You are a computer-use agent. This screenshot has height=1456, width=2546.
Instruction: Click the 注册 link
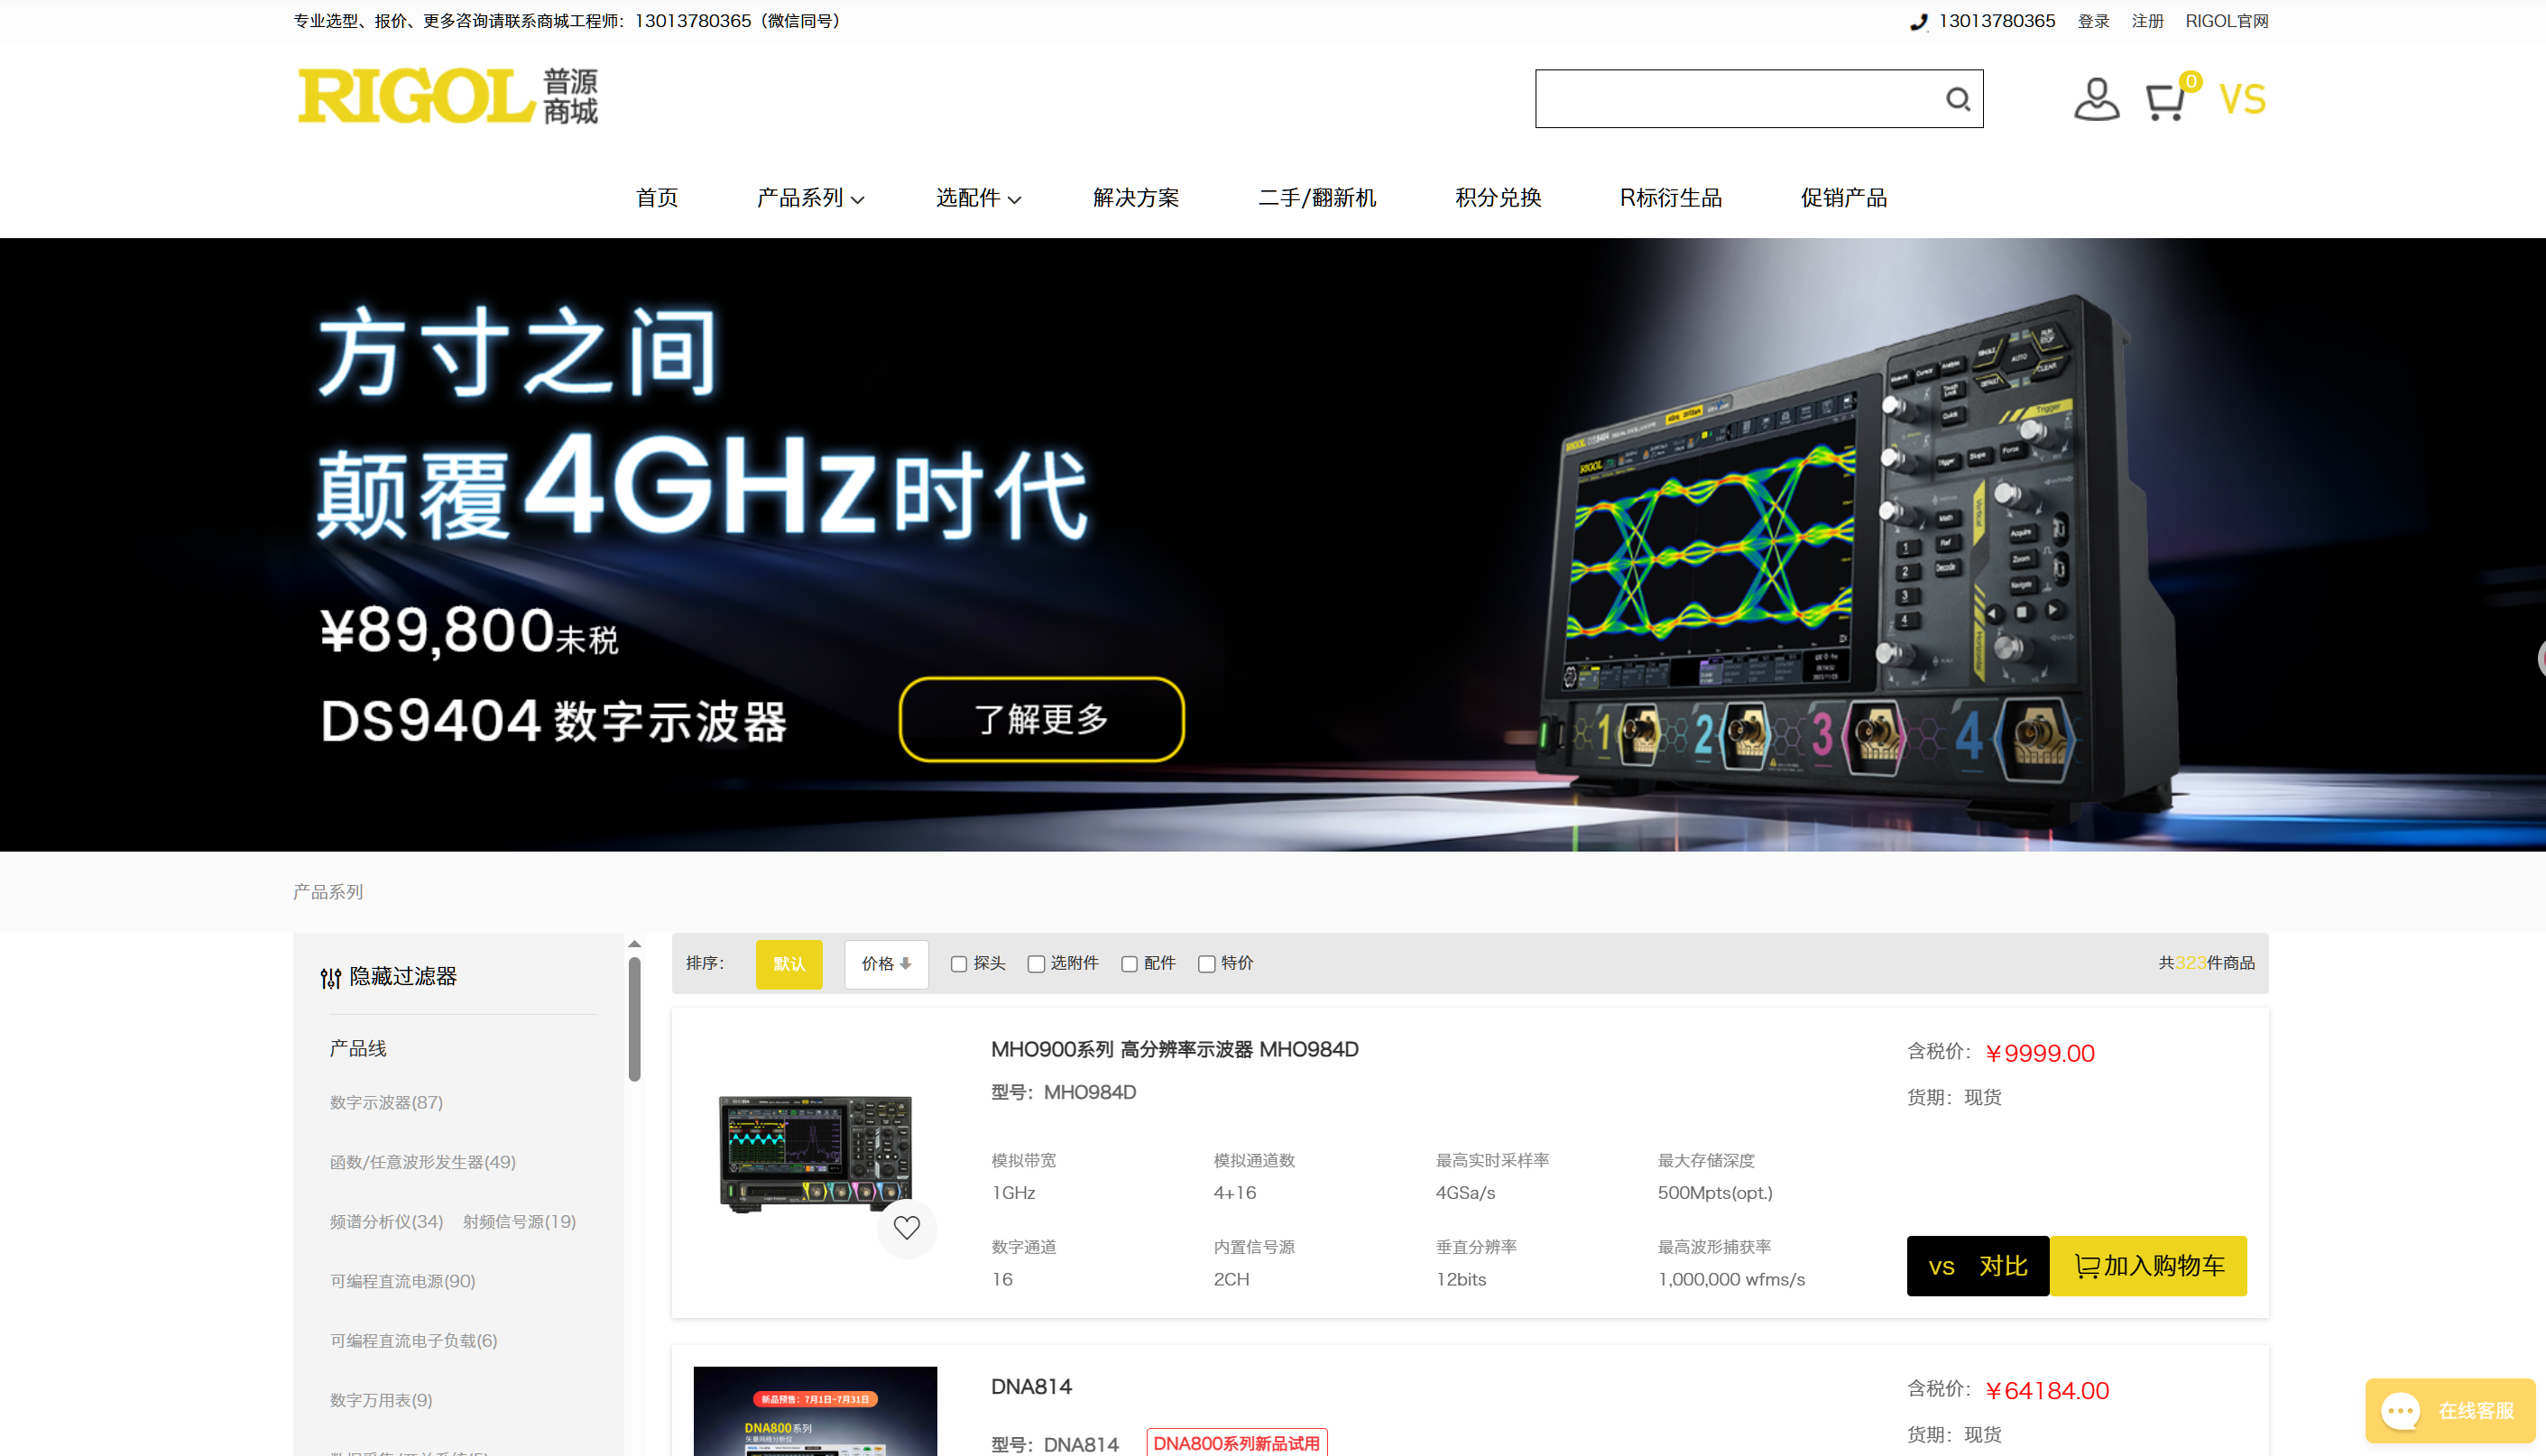point(2147,21)
